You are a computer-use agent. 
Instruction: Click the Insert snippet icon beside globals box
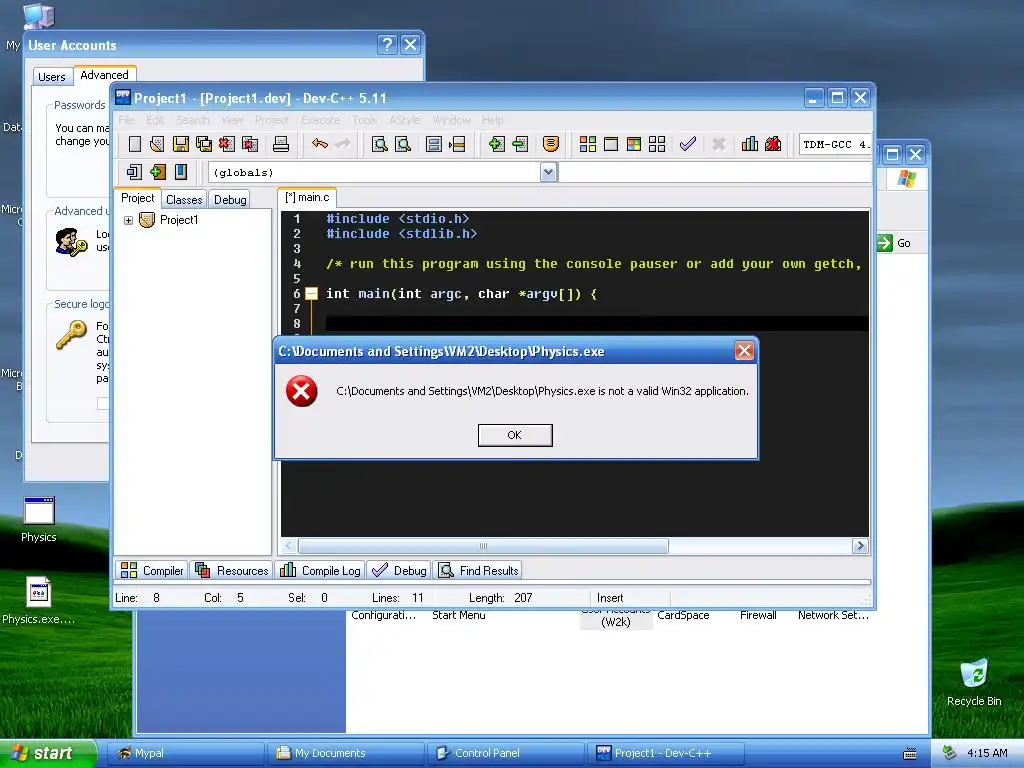(x=134, y=172)
